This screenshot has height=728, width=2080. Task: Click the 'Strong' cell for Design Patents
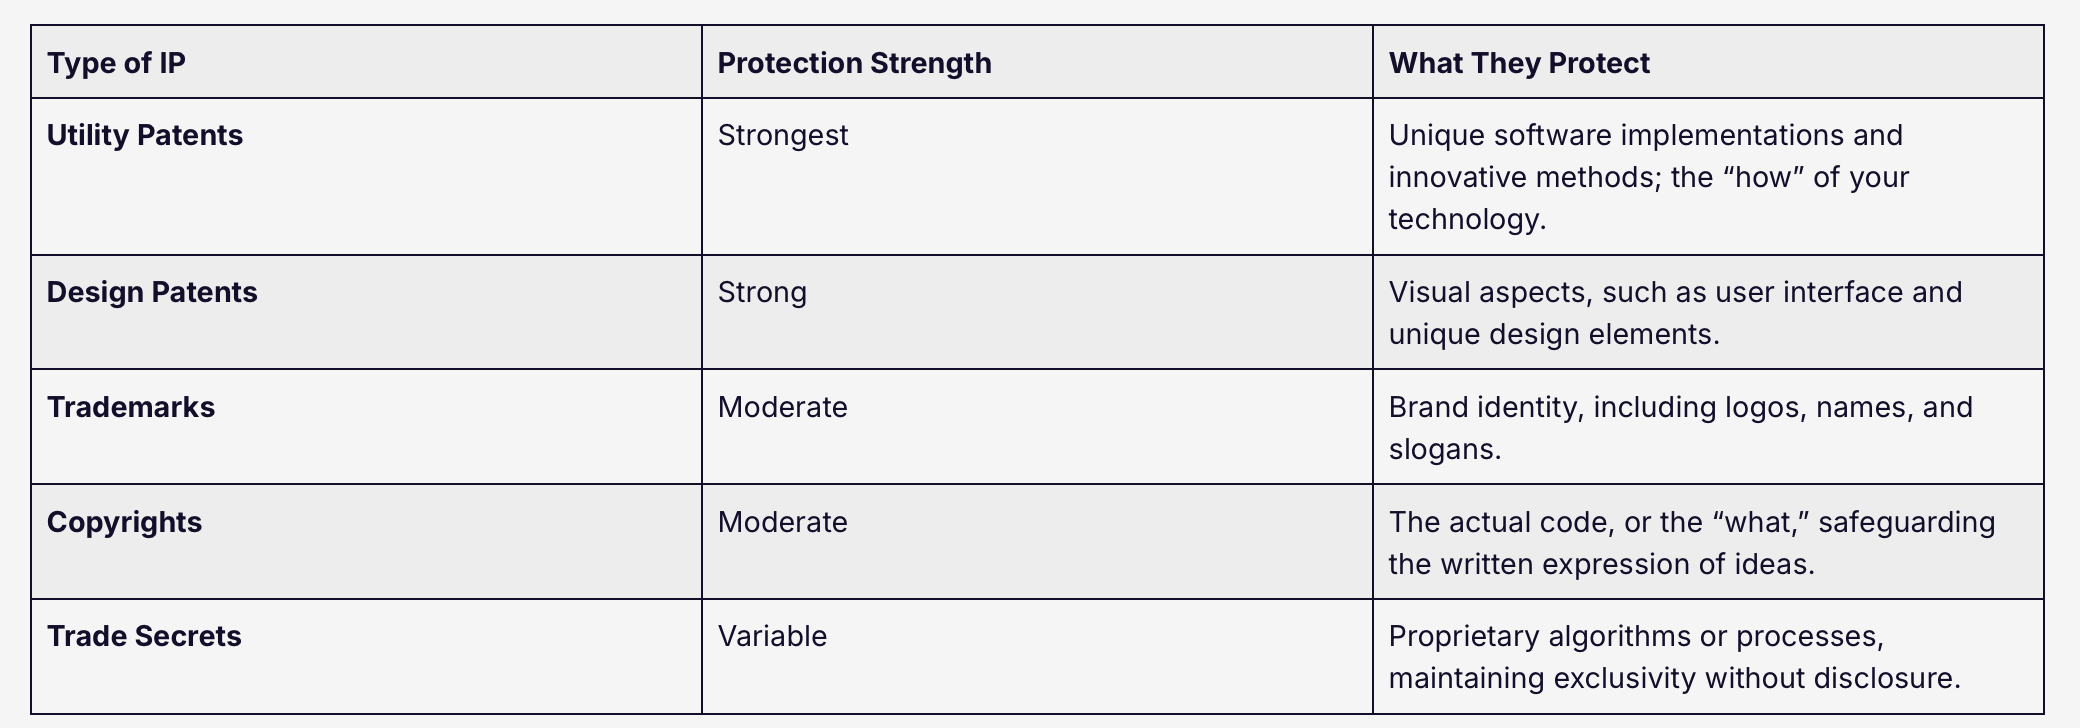point(762,292)
